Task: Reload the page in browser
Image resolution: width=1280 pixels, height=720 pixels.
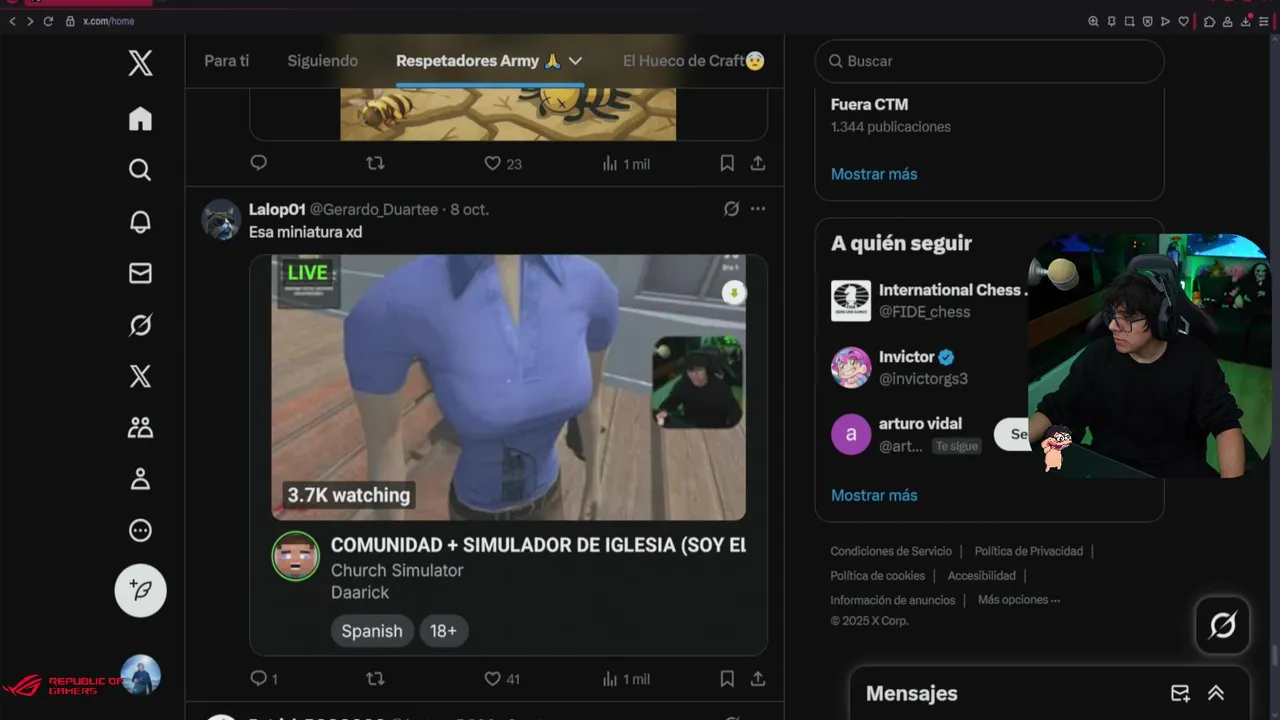Action: pyautogui.click(x=47, y=21)
